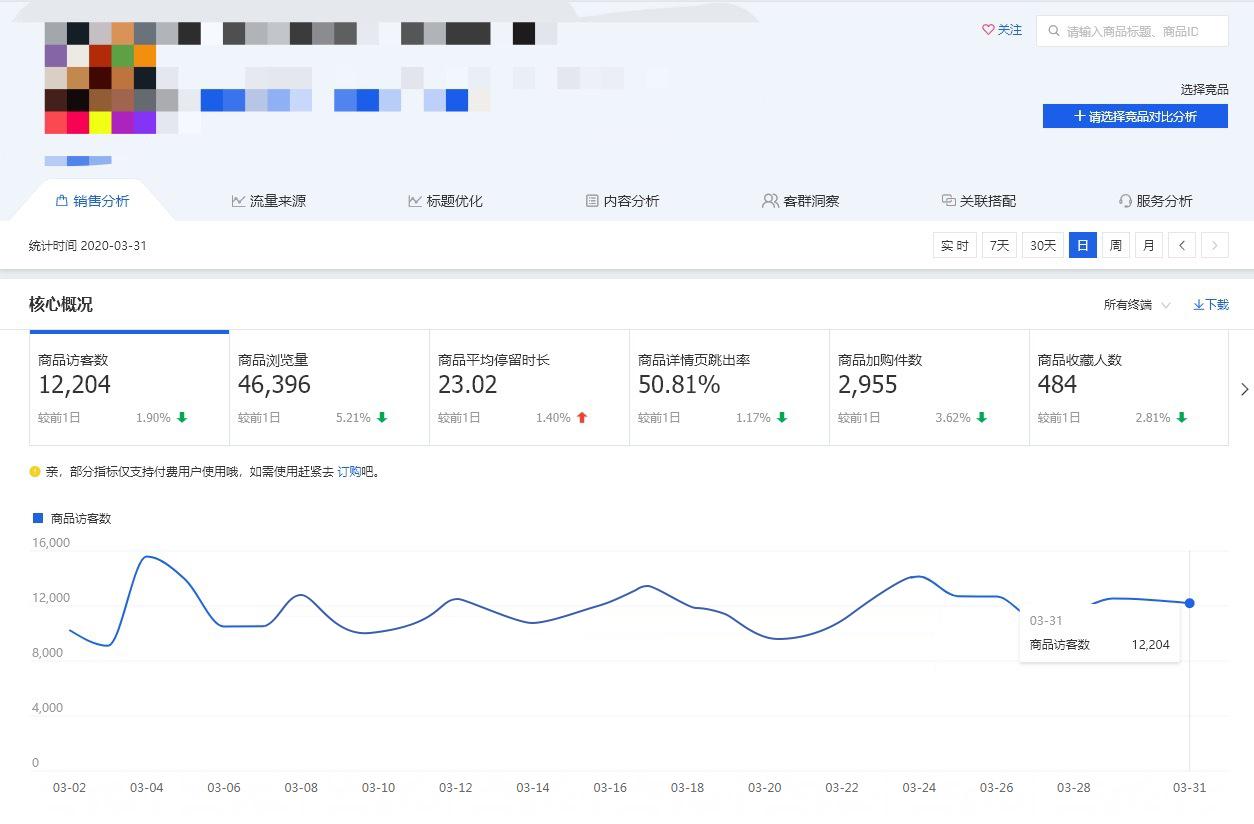Open the 客群洞察 tab
The height and width of the screenshot is (824, 1254).
pyautogui.click(x=800, y=200)
